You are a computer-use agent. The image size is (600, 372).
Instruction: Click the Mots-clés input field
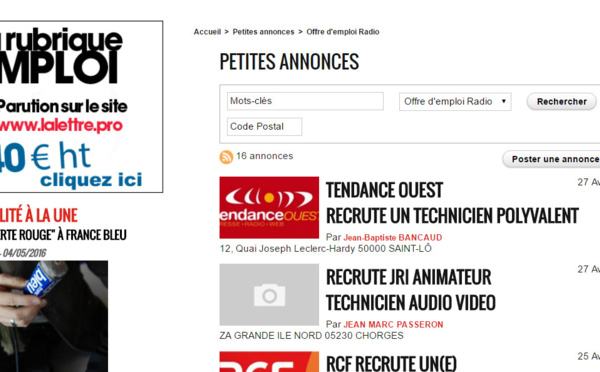pos(305,101)
